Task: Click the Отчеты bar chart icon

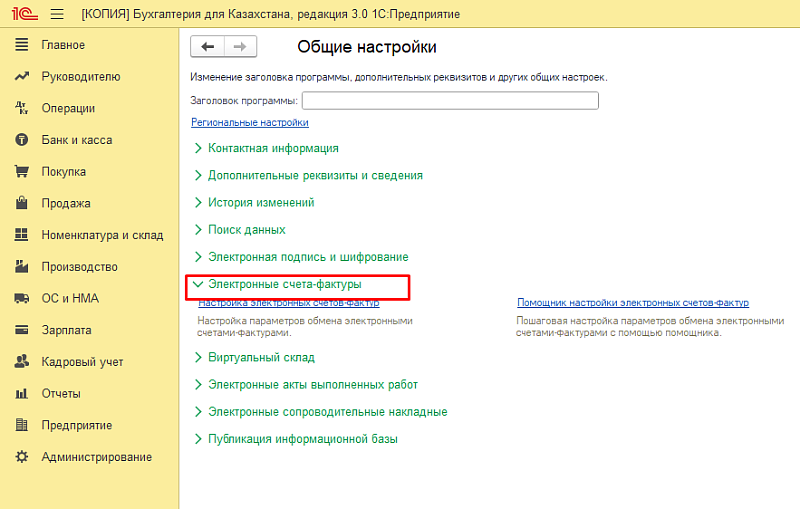Action: (x=20, y=393)
